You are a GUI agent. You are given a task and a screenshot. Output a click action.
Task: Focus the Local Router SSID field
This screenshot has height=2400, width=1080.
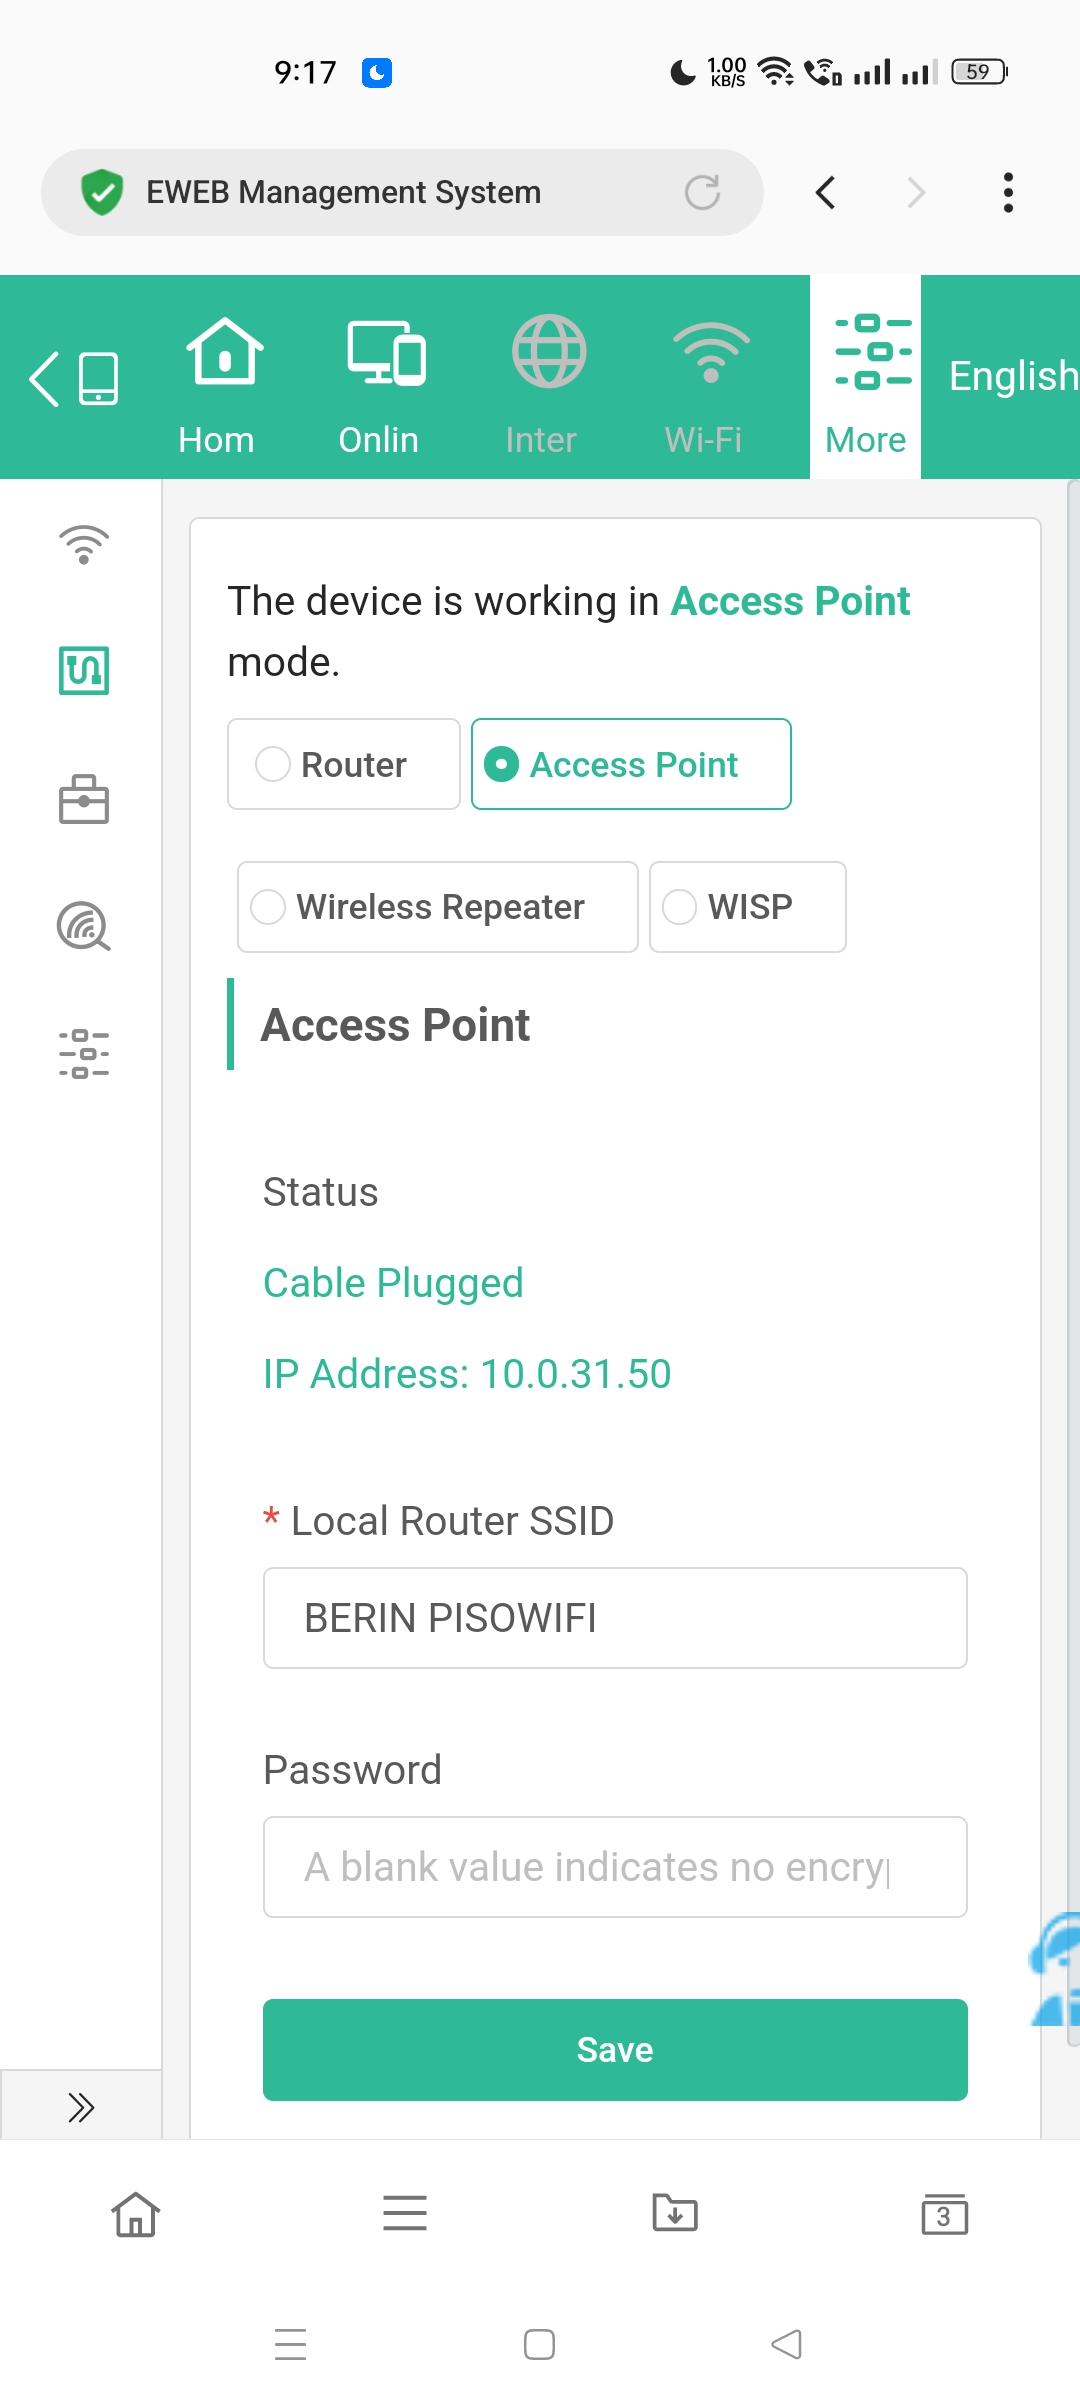[615, 1618]
